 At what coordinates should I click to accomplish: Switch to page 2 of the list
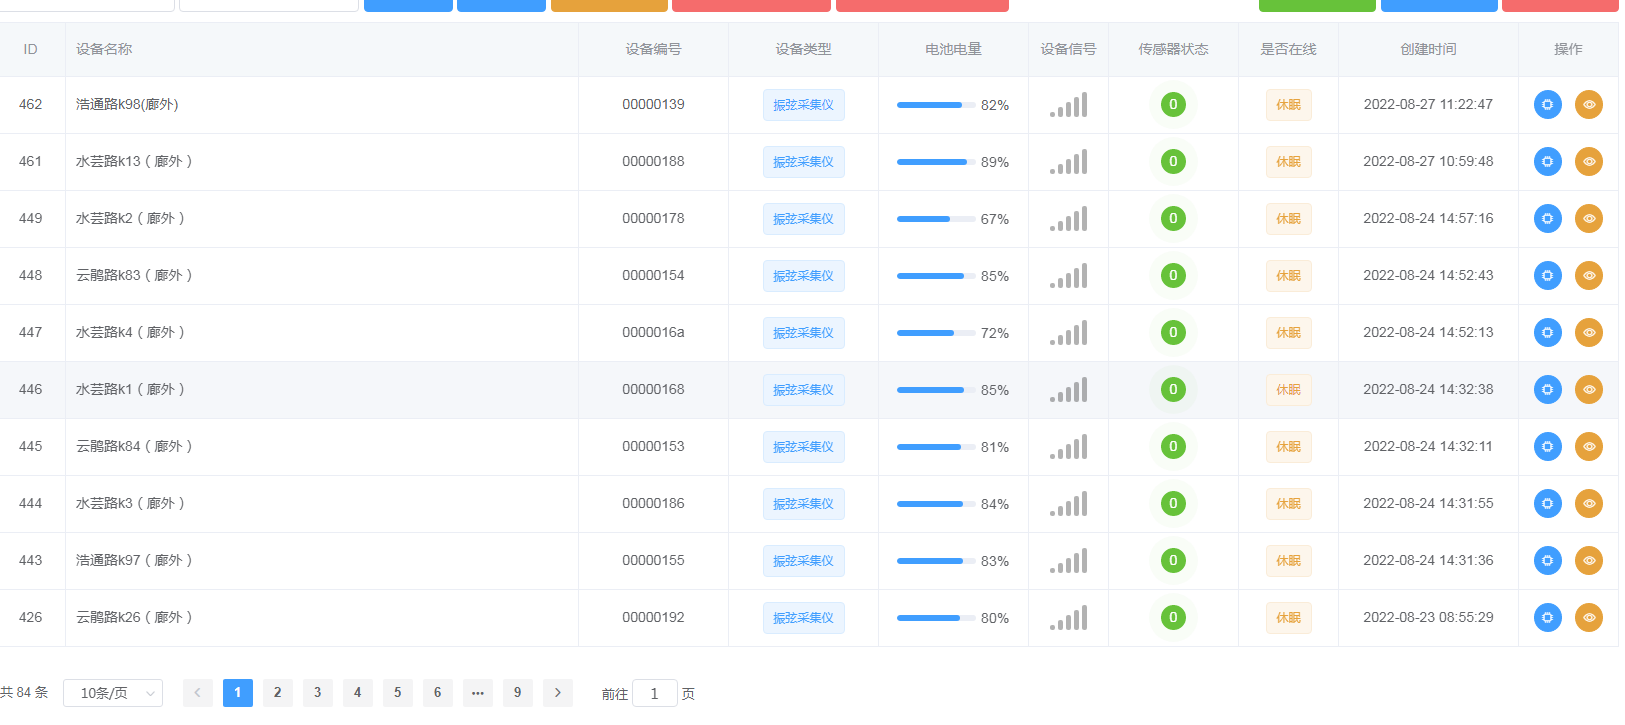click(x=277, y=693)
